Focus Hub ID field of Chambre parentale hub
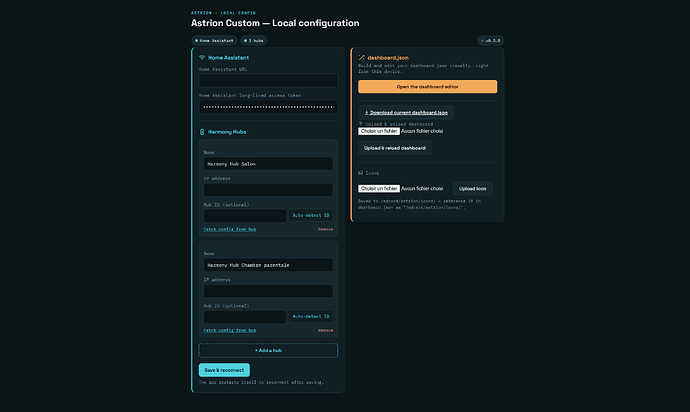Screen dimensions: 690x412 pyautogui.click(x=245, y=317)
